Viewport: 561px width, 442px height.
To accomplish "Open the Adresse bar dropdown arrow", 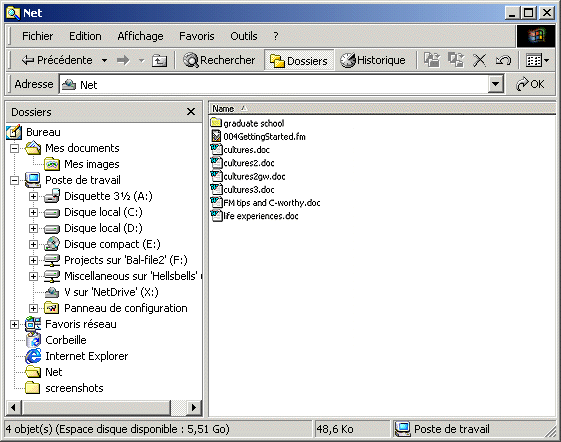I will tap(496, 84).
